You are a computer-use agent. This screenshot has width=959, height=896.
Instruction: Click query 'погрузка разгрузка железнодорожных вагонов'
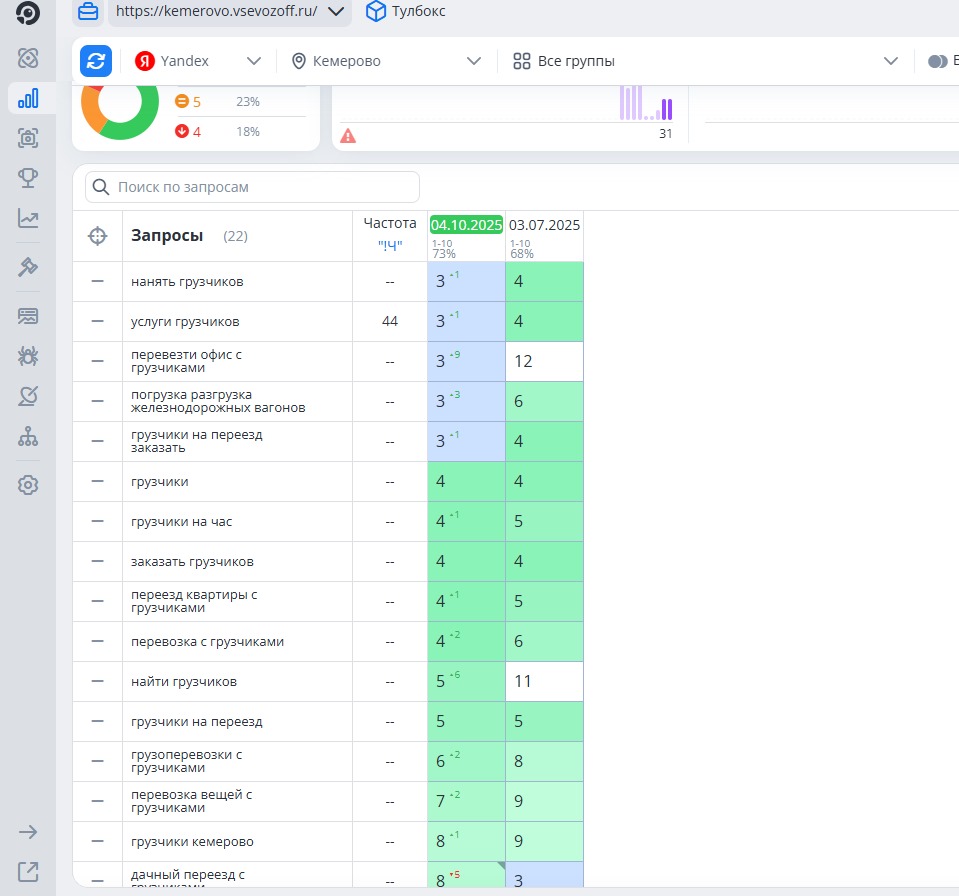point(218,401)
